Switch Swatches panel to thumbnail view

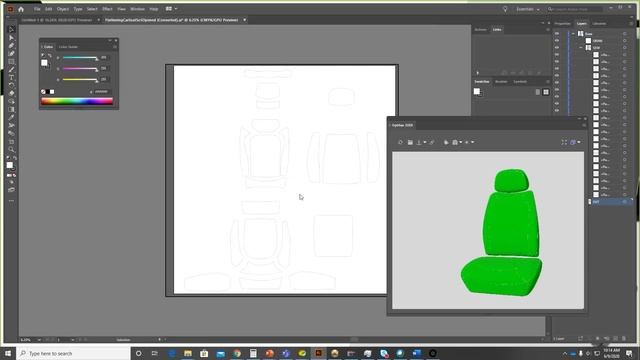[546, 92]
